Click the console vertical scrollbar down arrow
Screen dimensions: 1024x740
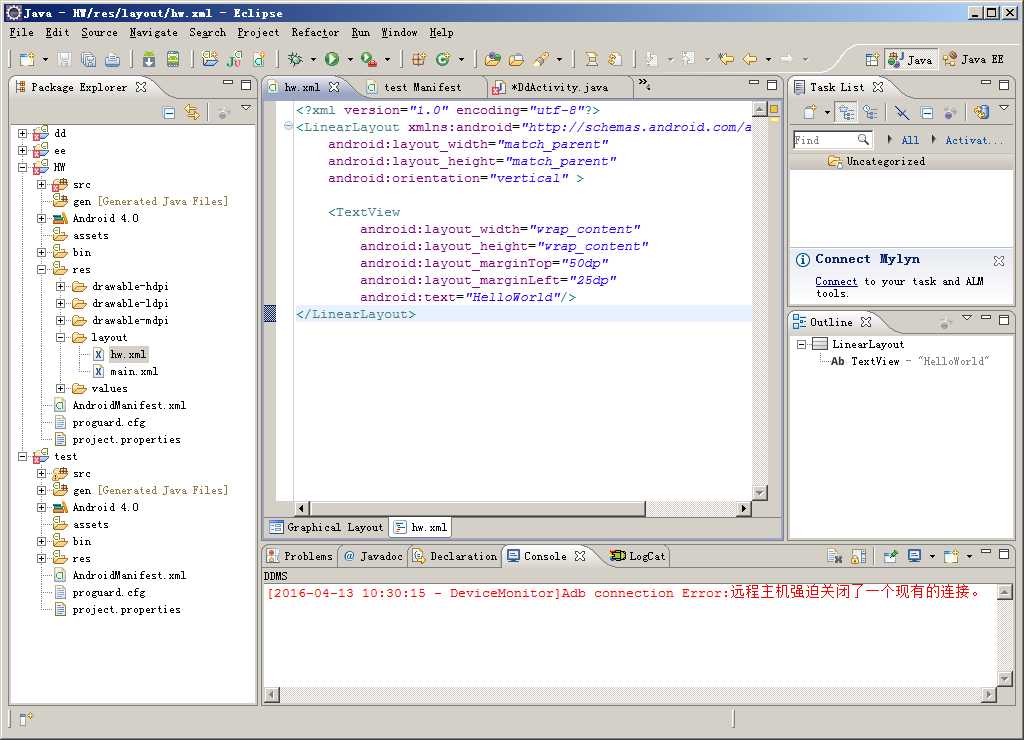1004,679
